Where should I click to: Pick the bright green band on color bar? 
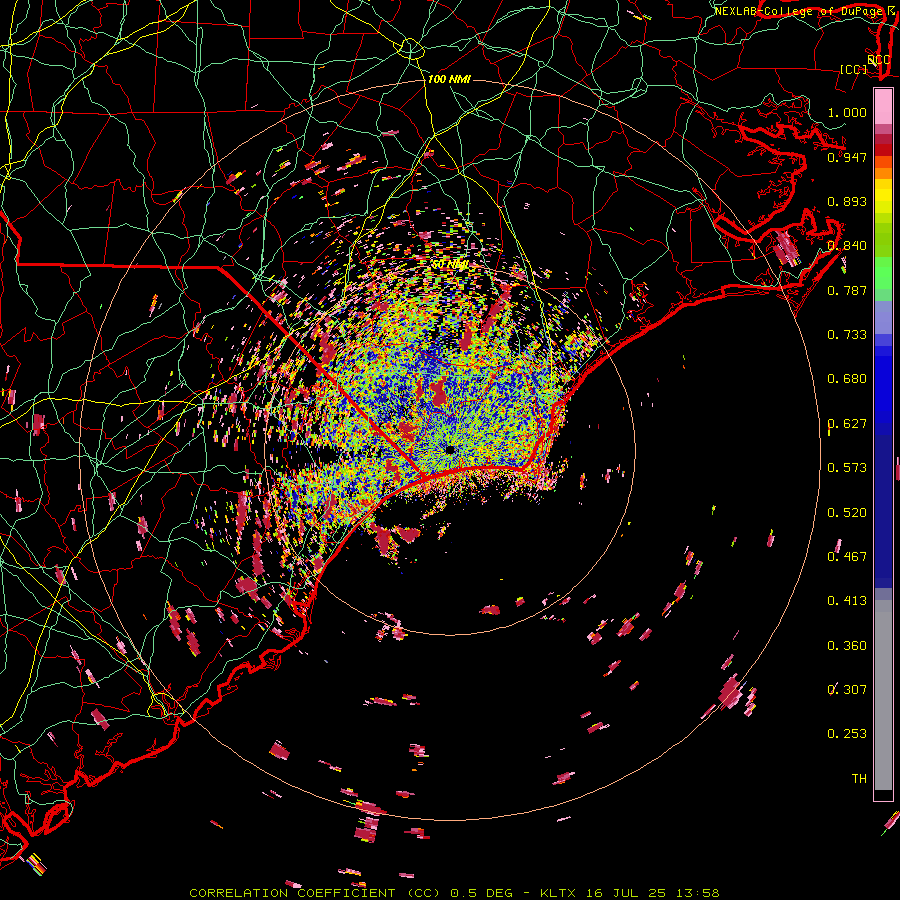point(883,273)
